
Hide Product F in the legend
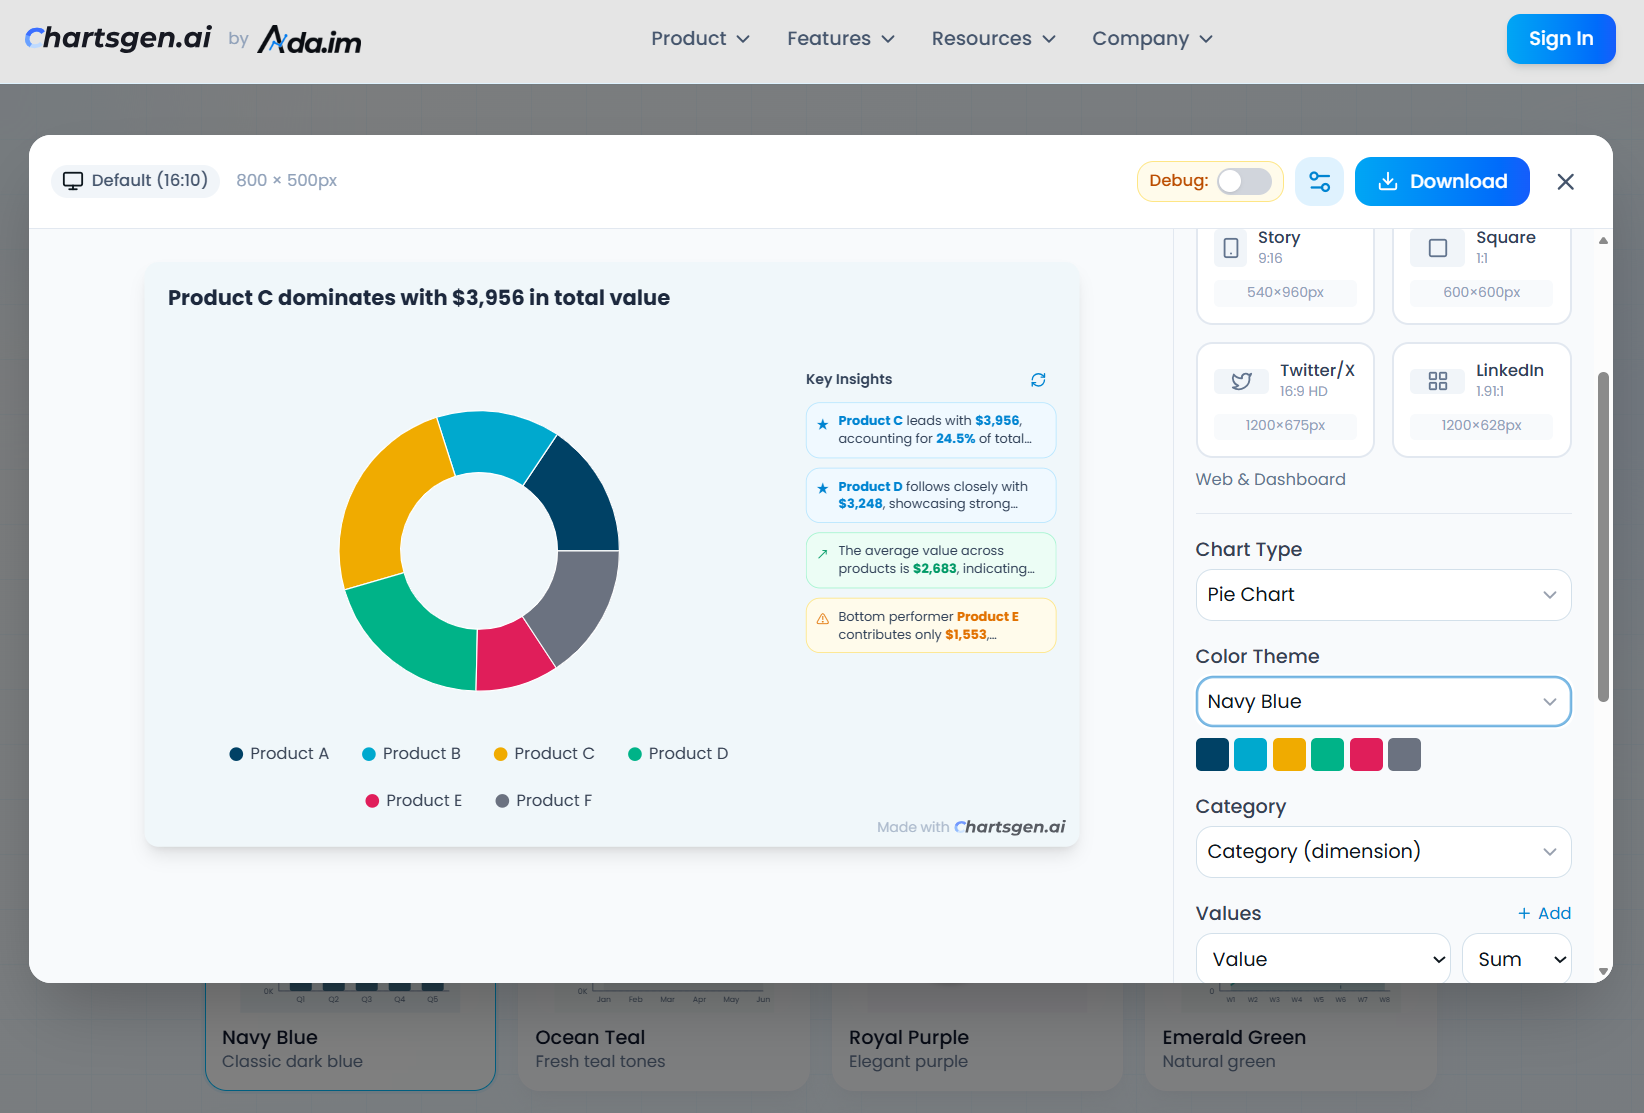tap(544, 801)
